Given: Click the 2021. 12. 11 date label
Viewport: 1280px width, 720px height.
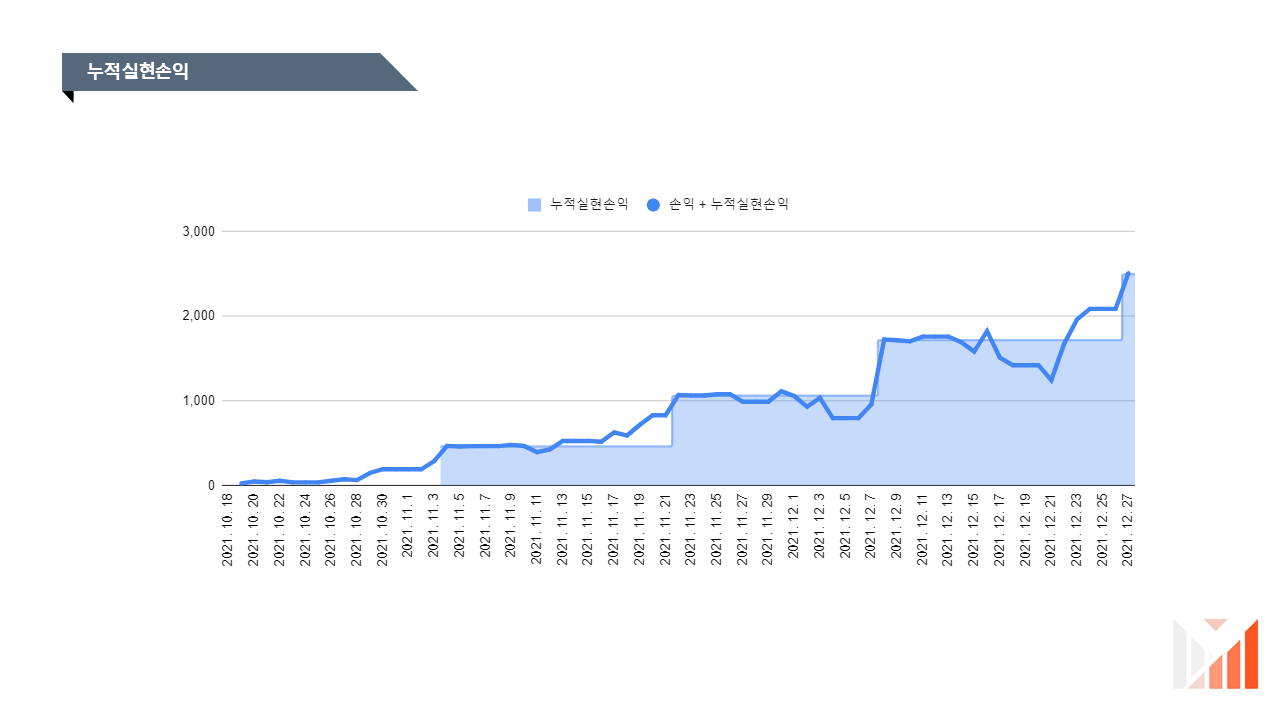Looking at the screenshot, I should [x=923, y=530].
